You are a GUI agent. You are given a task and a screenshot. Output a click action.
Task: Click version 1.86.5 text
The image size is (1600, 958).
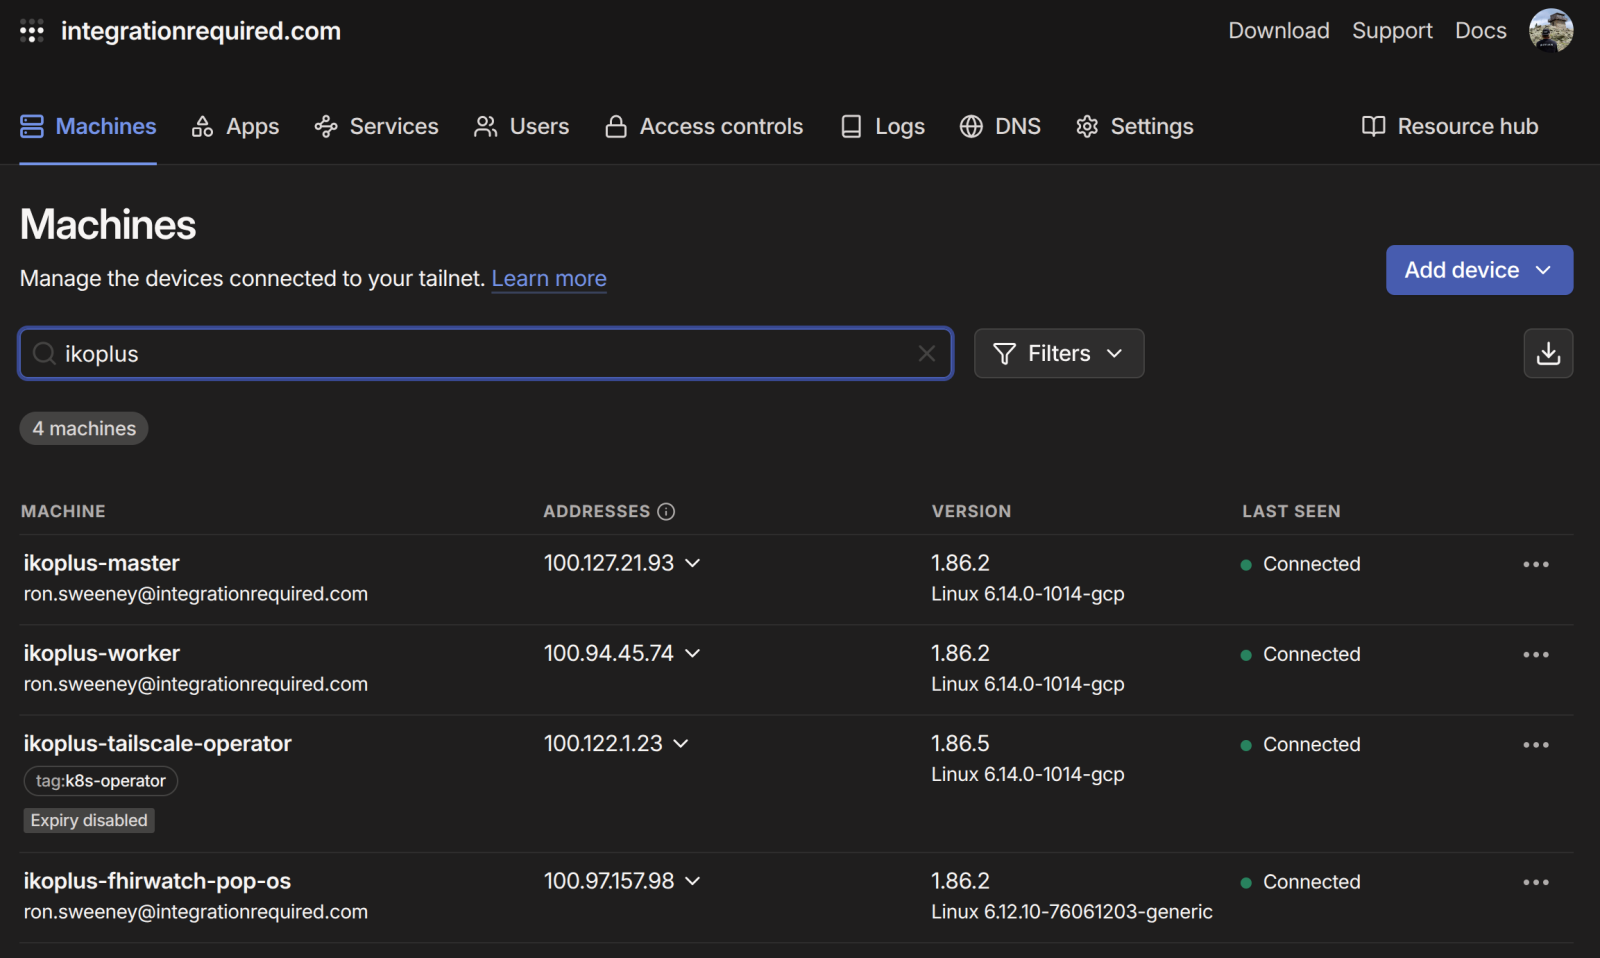[x=960, y=743]
